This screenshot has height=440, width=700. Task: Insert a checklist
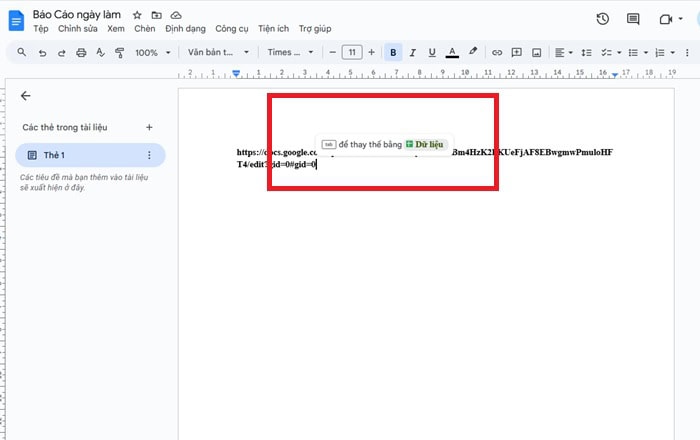click(x=606, y=53)
